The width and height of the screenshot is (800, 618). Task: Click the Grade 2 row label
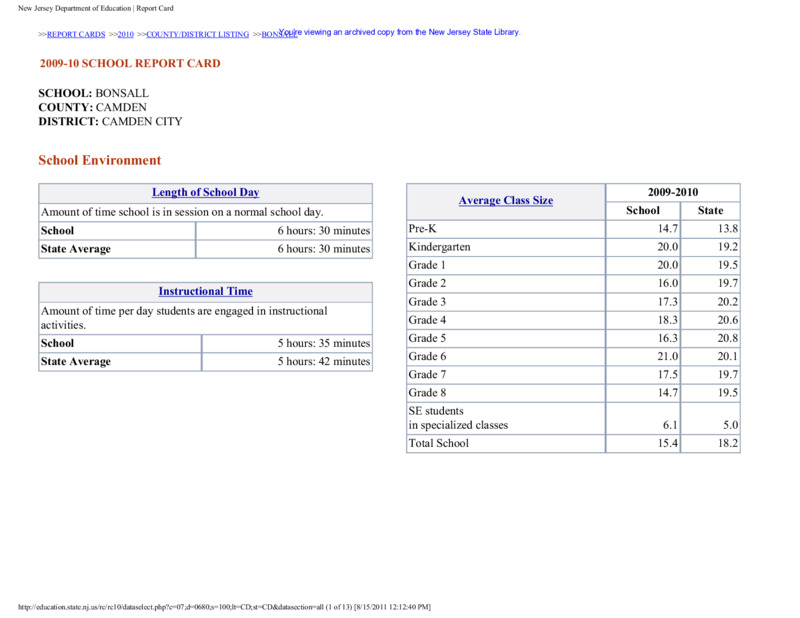pos(427,283)
